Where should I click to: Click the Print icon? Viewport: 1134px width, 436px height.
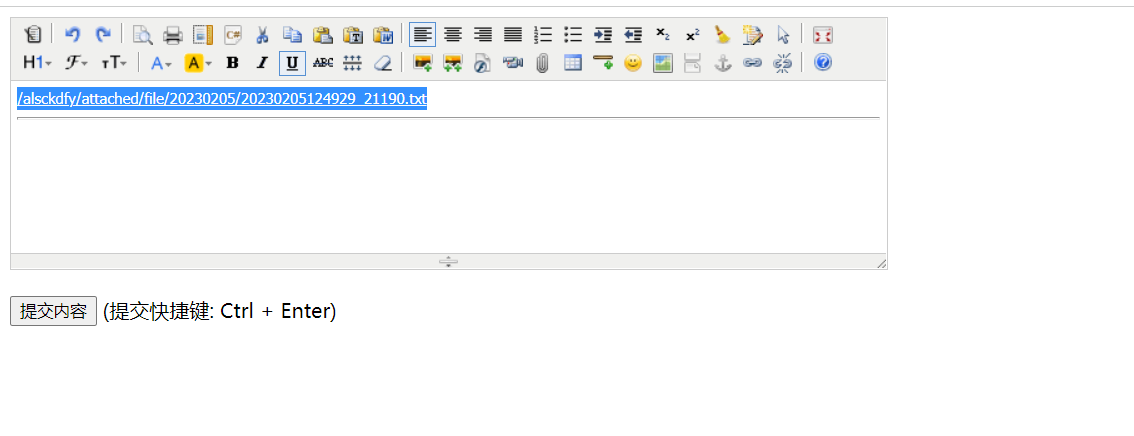pyautogui.click(x=172, y=35)
